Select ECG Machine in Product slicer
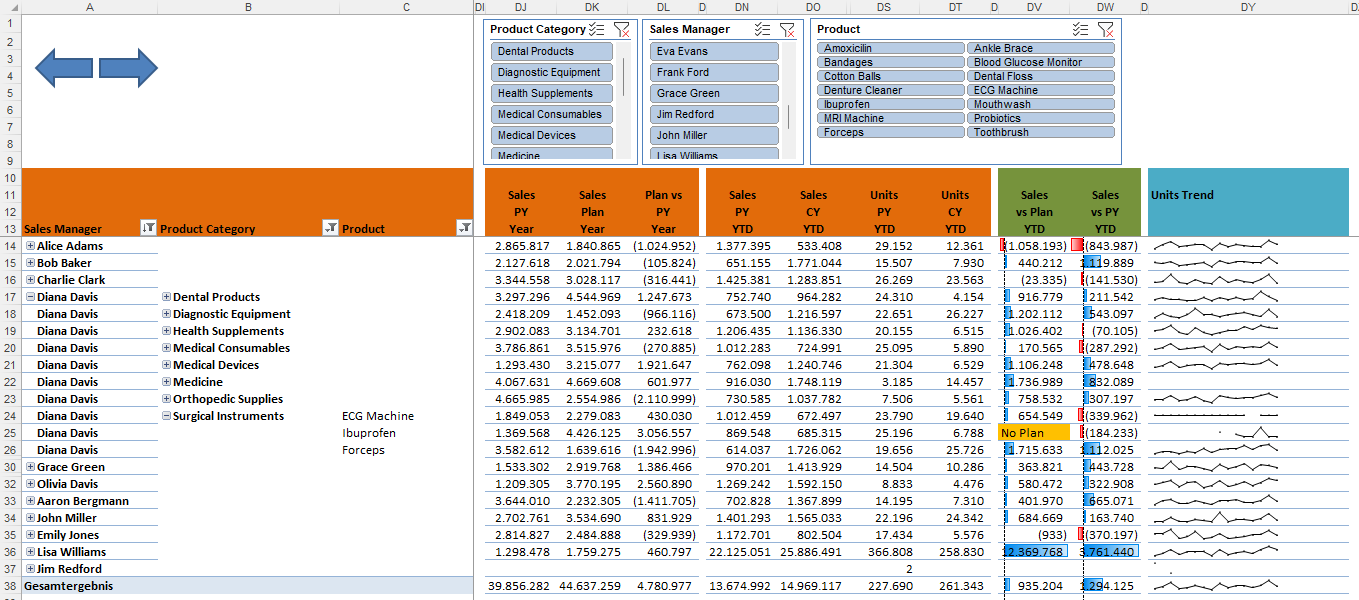This screenshot has height=600, width=1359. point(1040,90)
